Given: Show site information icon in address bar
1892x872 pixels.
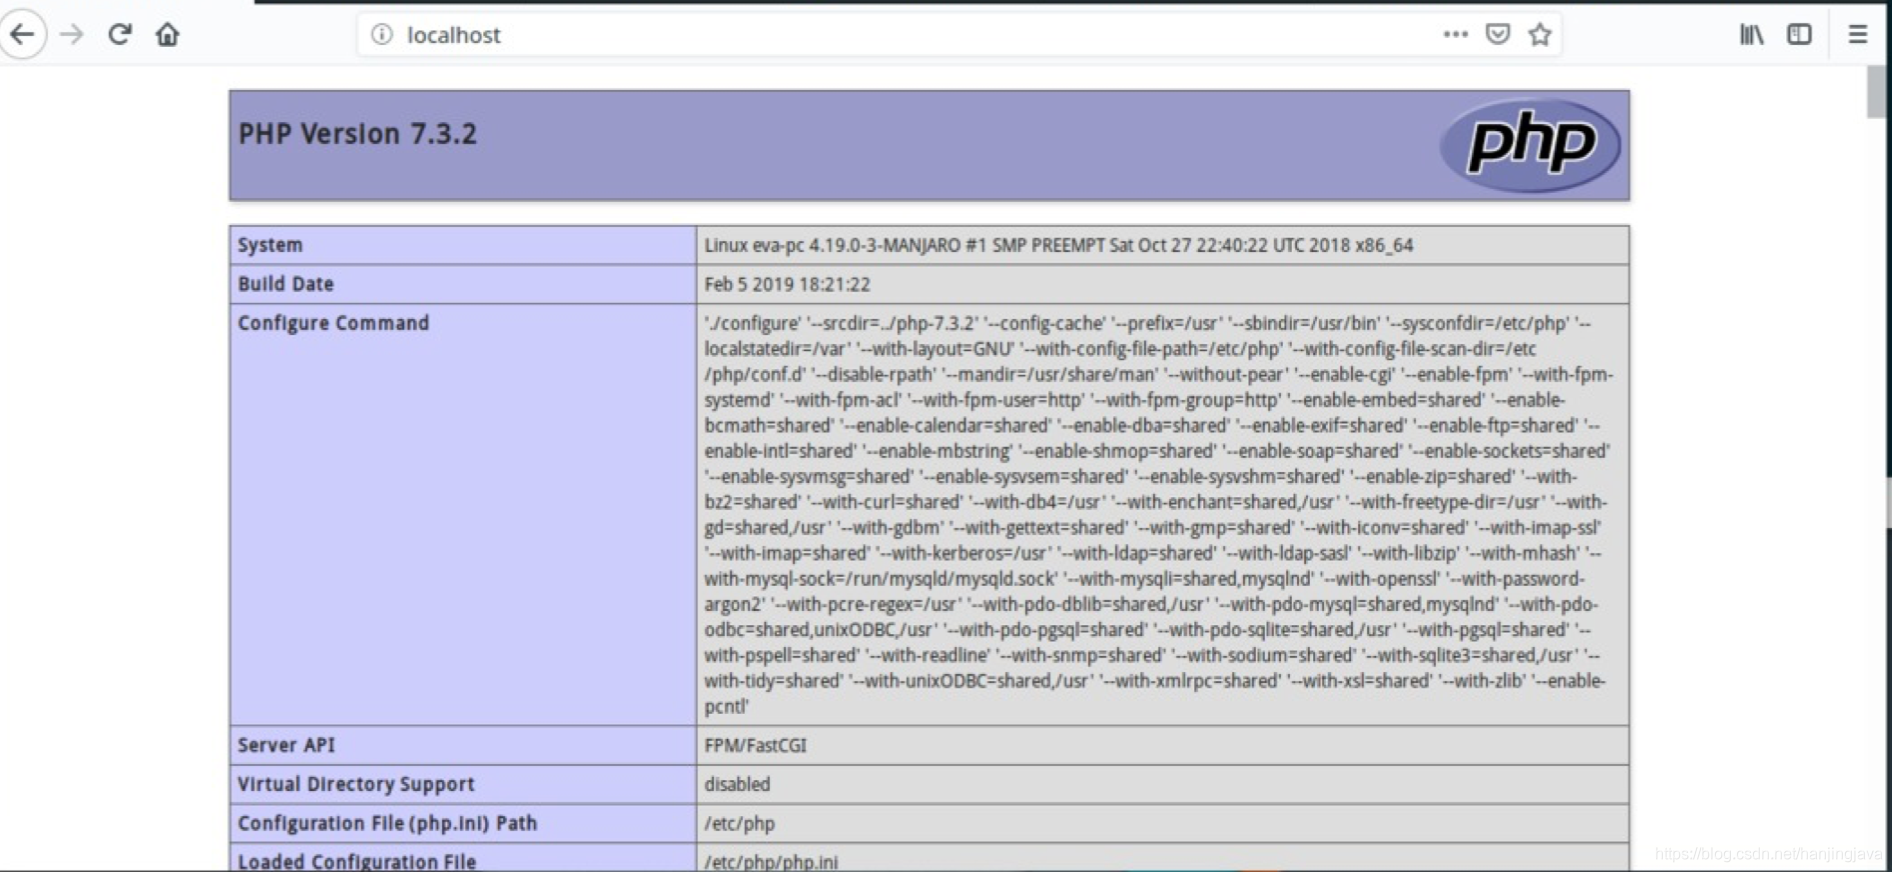Looking at the screenshot, I should tap(382, 35).
